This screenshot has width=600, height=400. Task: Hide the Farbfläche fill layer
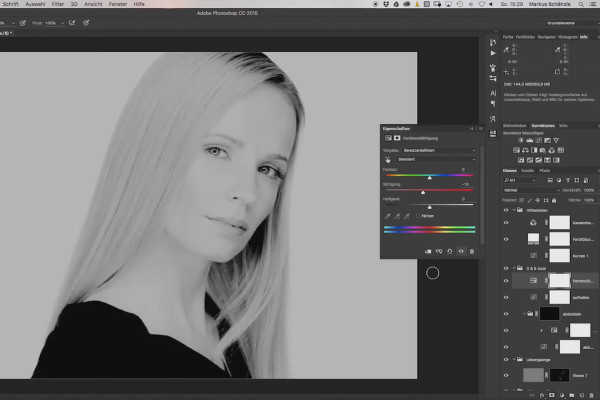pyautogui.click(x=506, y=239)
